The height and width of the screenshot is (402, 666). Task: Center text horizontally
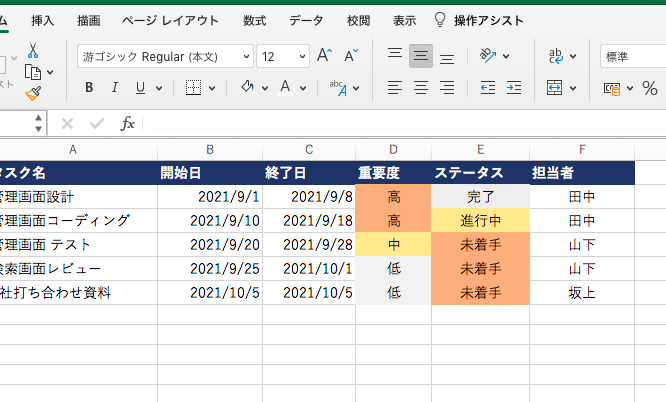421,88
